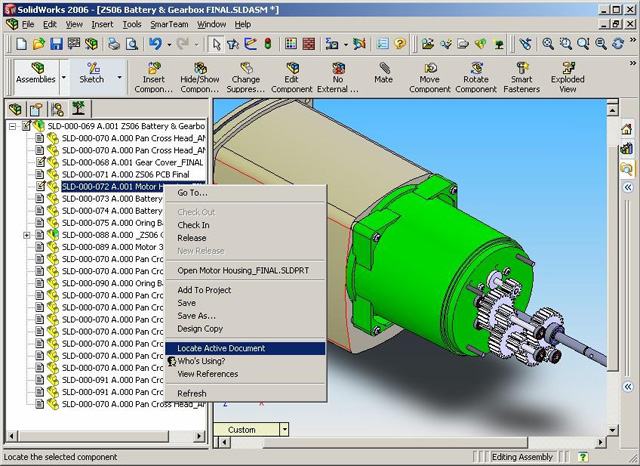Choose Open Motor Housing_FINAL.SLDPRT

(x=245, y=270)
